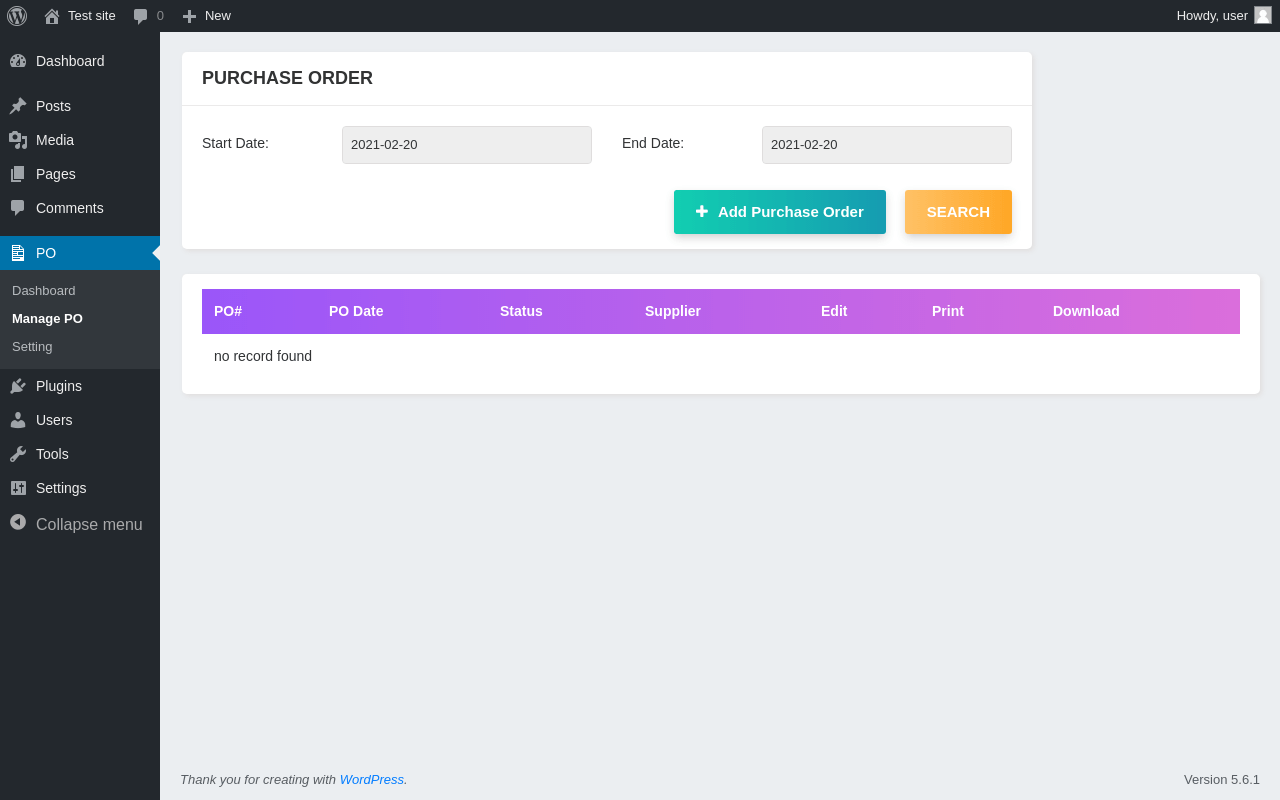Click the 'no record found' text
This screenshot has width=1280, height=800.
click(263, 356)
